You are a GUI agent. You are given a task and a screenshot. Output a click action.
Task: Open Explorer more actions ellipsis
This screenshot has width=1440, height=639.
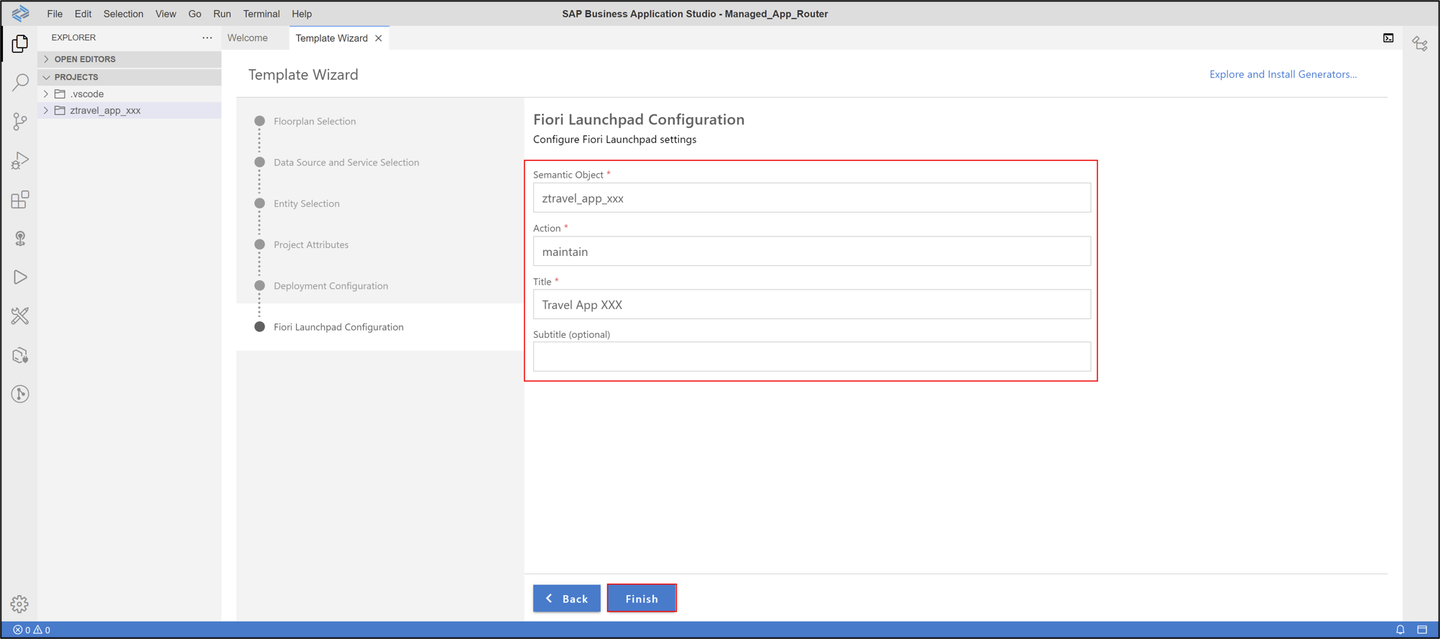coord(207,38)
